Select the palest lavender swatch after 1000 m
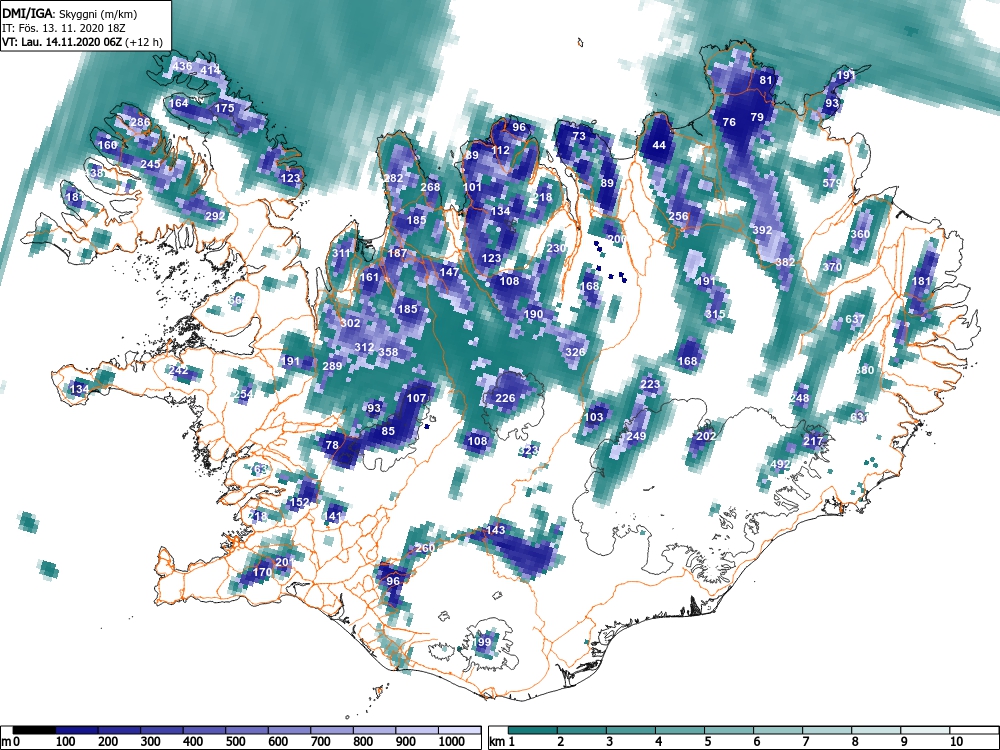Screen dimensions: 1000x750 click(x=460, y=730)
